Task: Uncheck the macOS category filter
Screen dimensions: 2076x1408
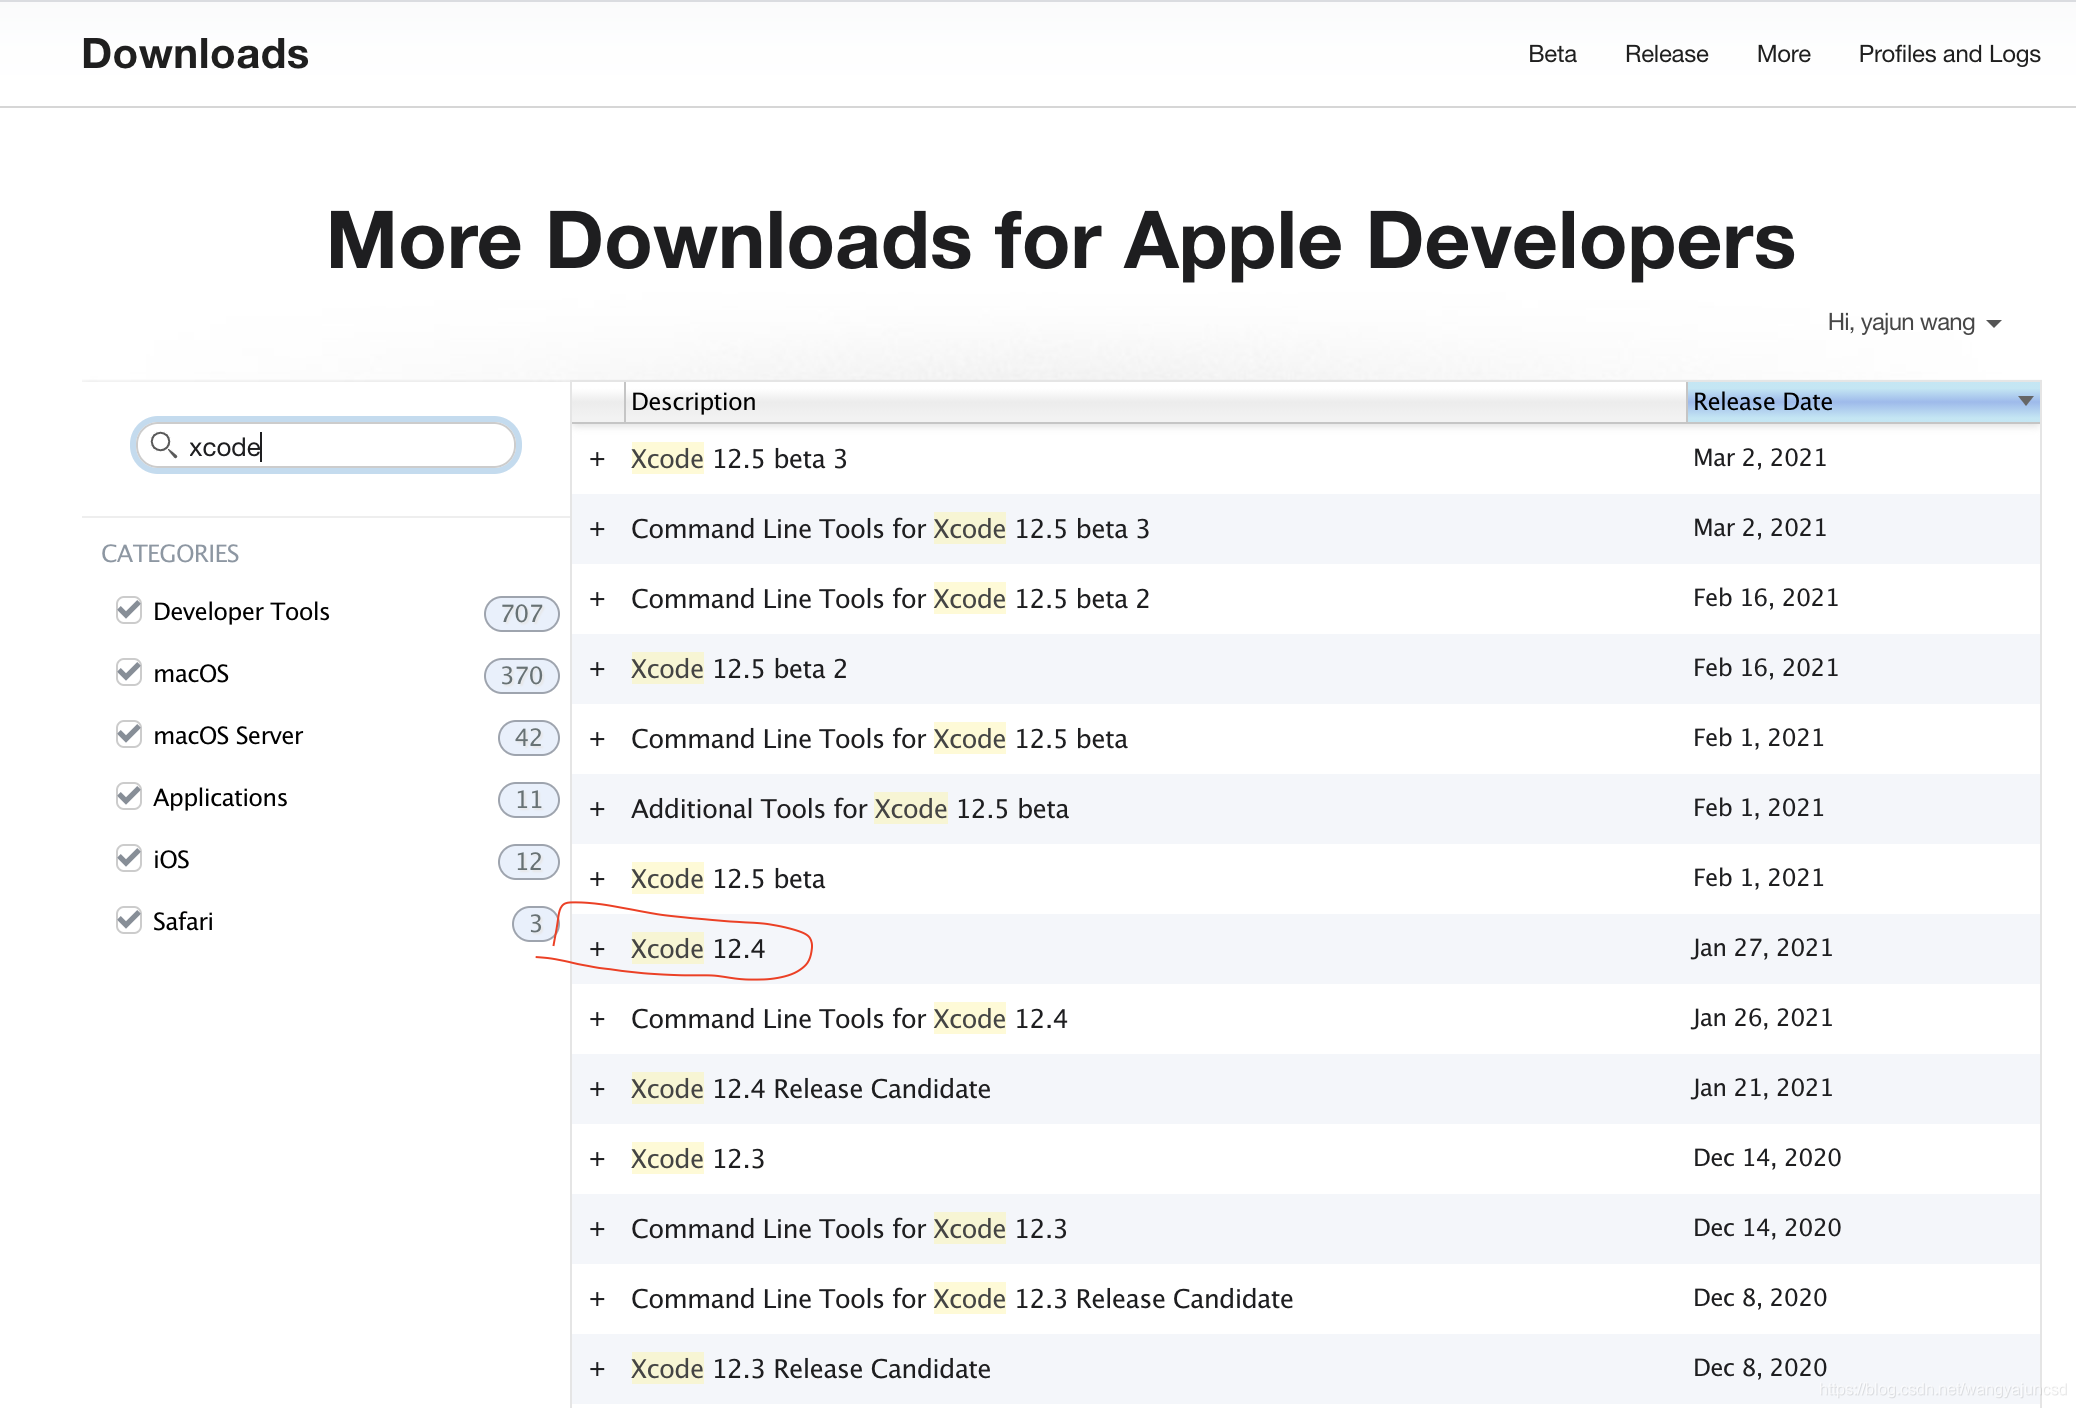Action: 129,672
